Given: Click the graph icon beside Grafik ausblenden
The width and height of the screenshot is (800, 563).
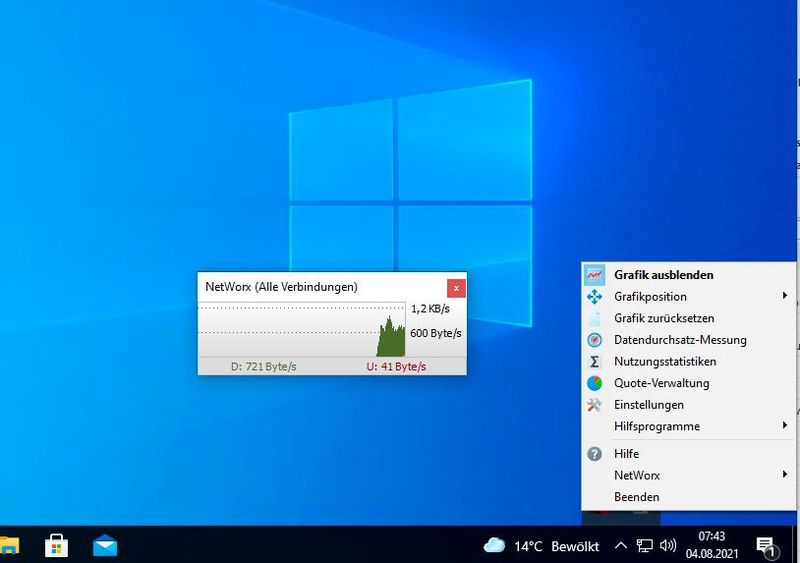Looking at the screenshot, I should 594,275.
